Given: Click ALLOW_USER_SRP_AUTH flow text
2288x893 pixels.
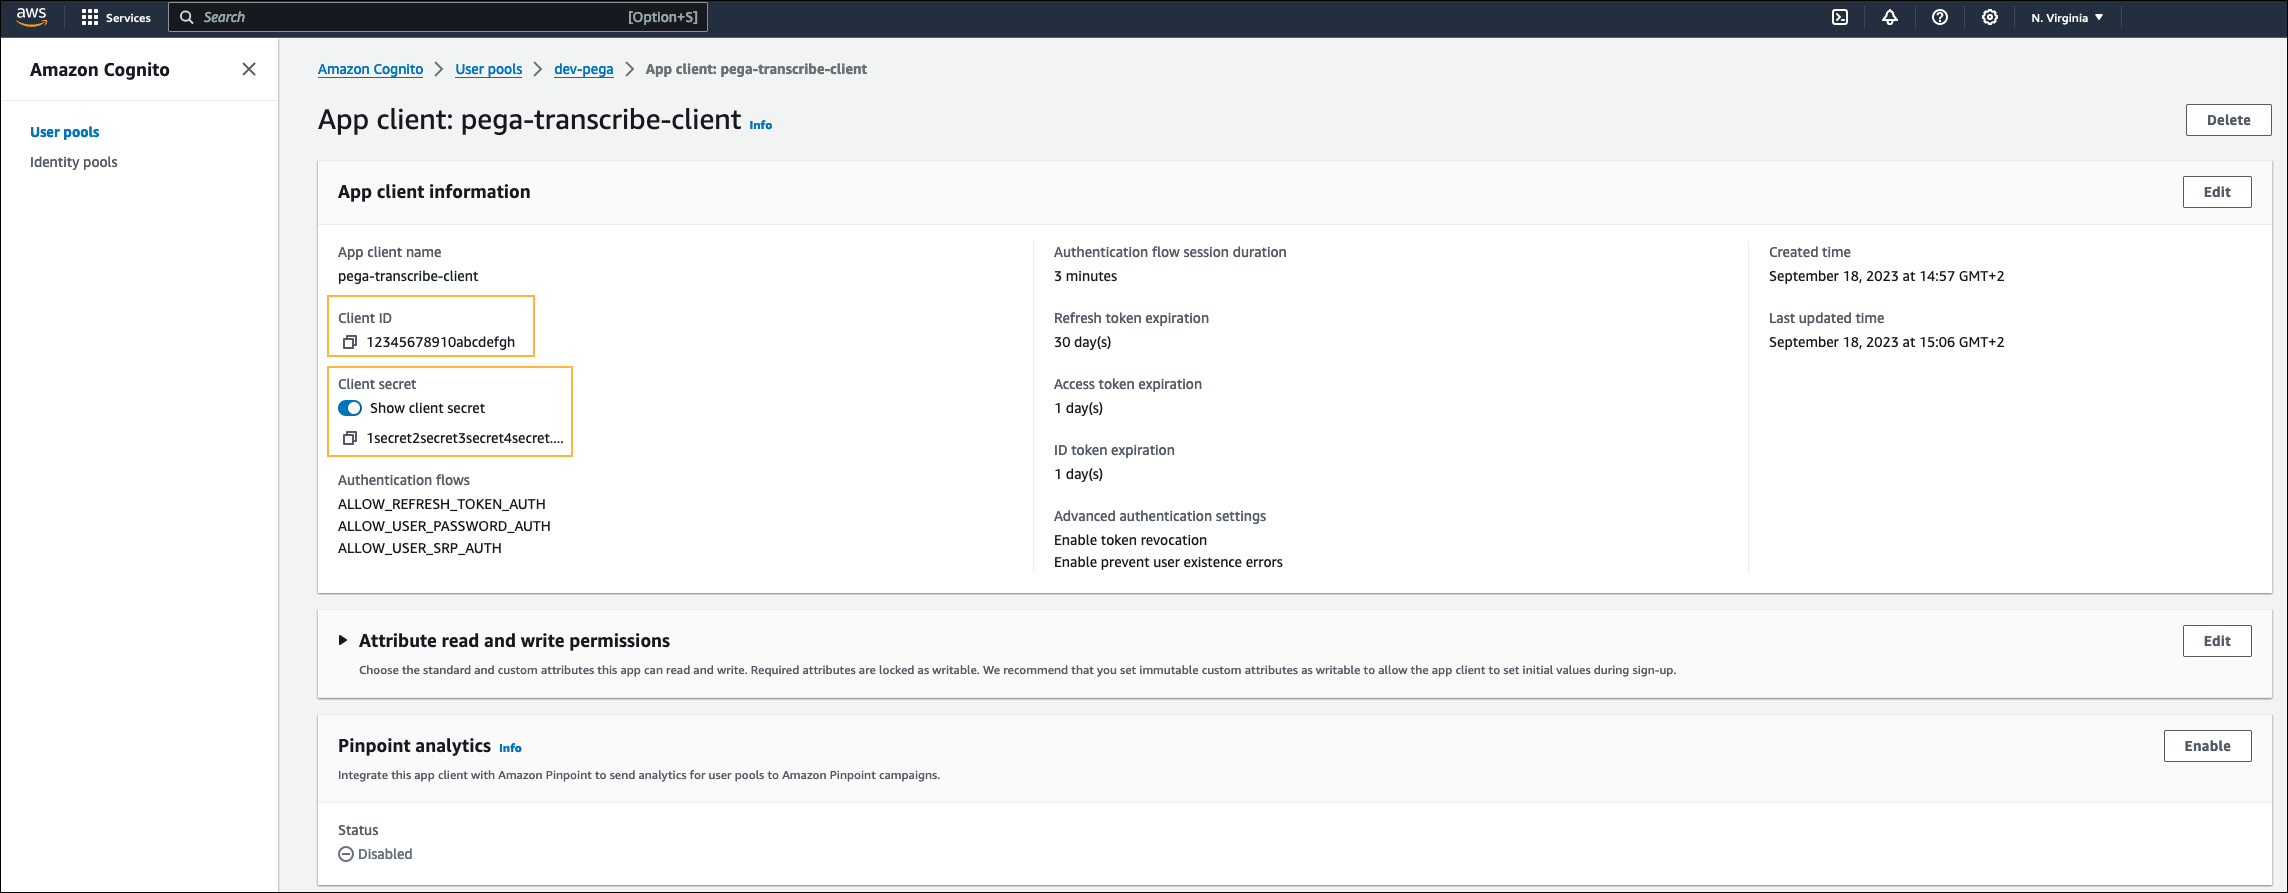Looking at the screenshot, I should point(420,548).
